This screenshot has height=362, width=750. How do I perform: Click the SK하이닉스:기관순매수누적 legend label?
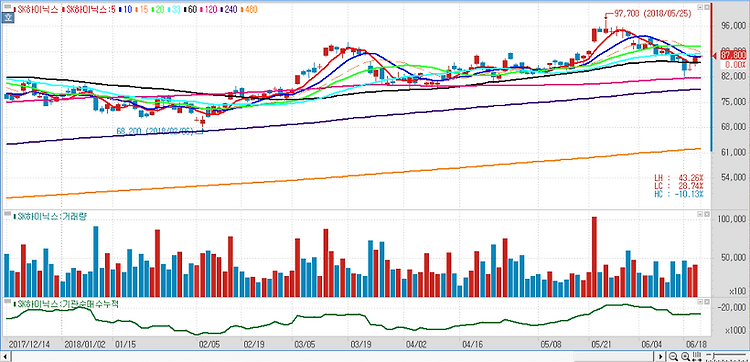65,304
